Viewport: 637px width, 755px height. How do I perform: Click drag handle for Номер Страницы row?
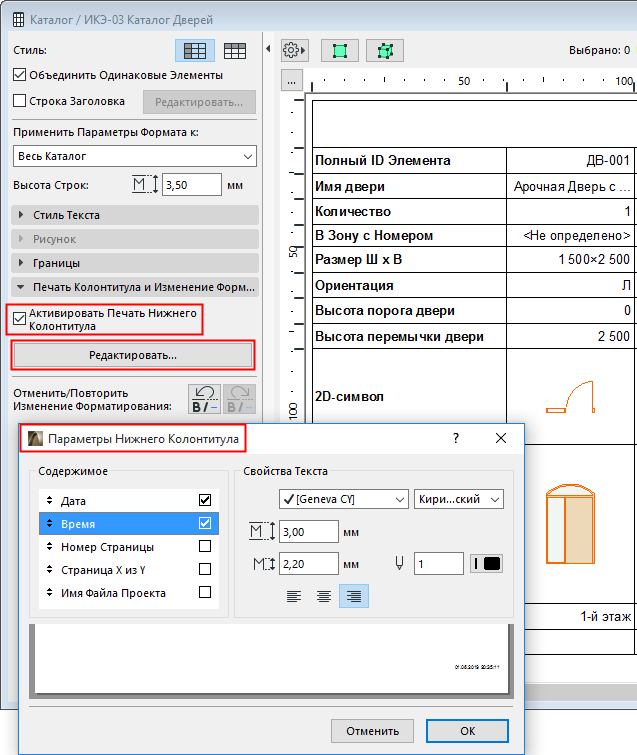(50, 547)
